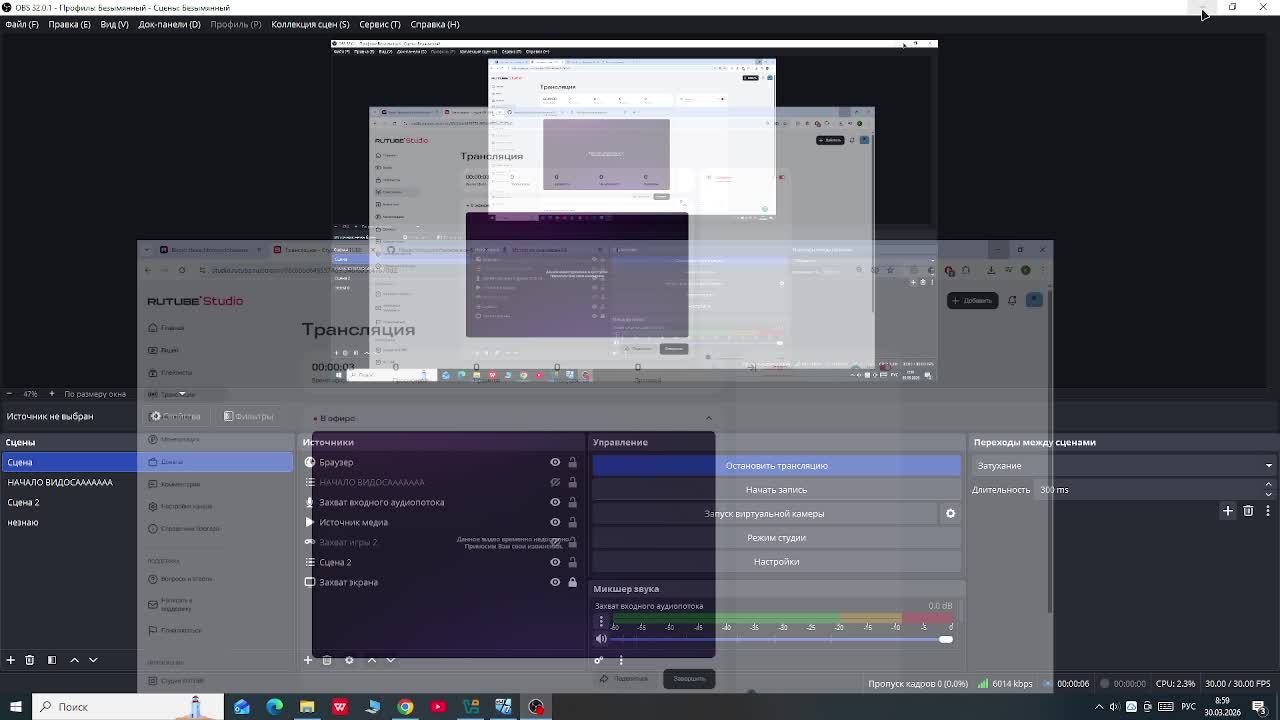
Task: Open Затухание transition dropdown
Action: 1125,466
